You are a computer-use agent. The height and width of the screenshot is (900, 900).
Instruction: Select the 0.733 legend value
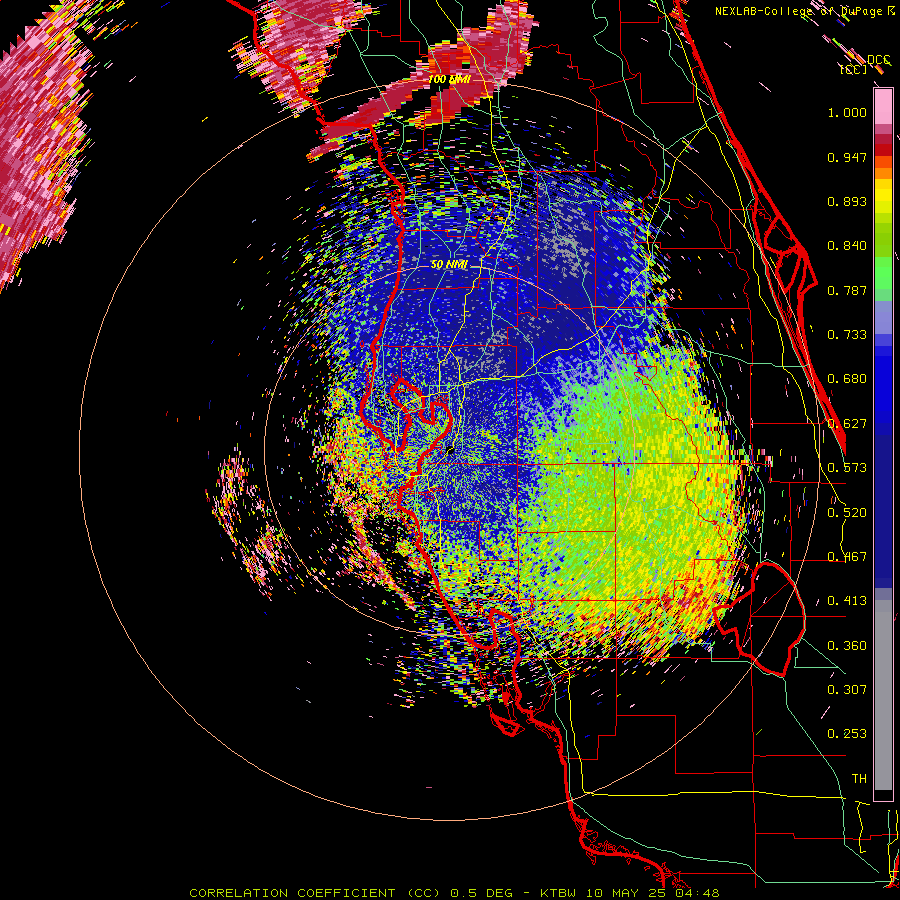(847, 335)
